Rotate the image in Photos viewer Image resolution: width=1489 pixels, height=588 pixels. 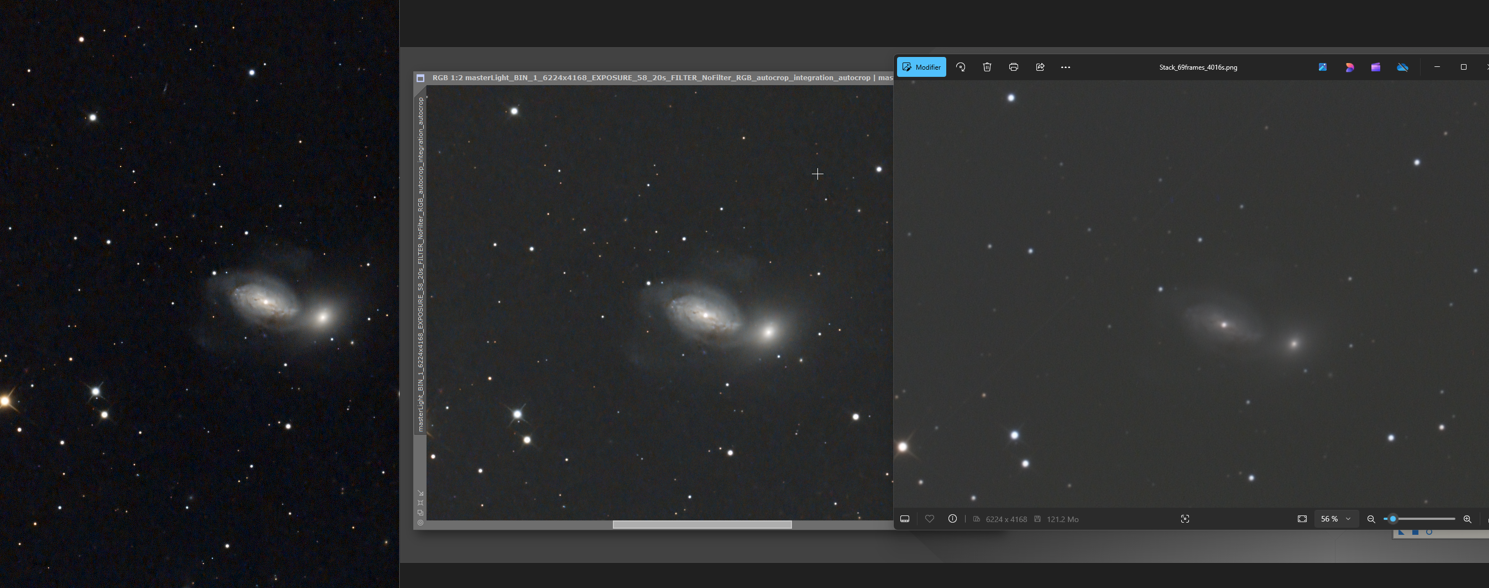click(961, 67)
